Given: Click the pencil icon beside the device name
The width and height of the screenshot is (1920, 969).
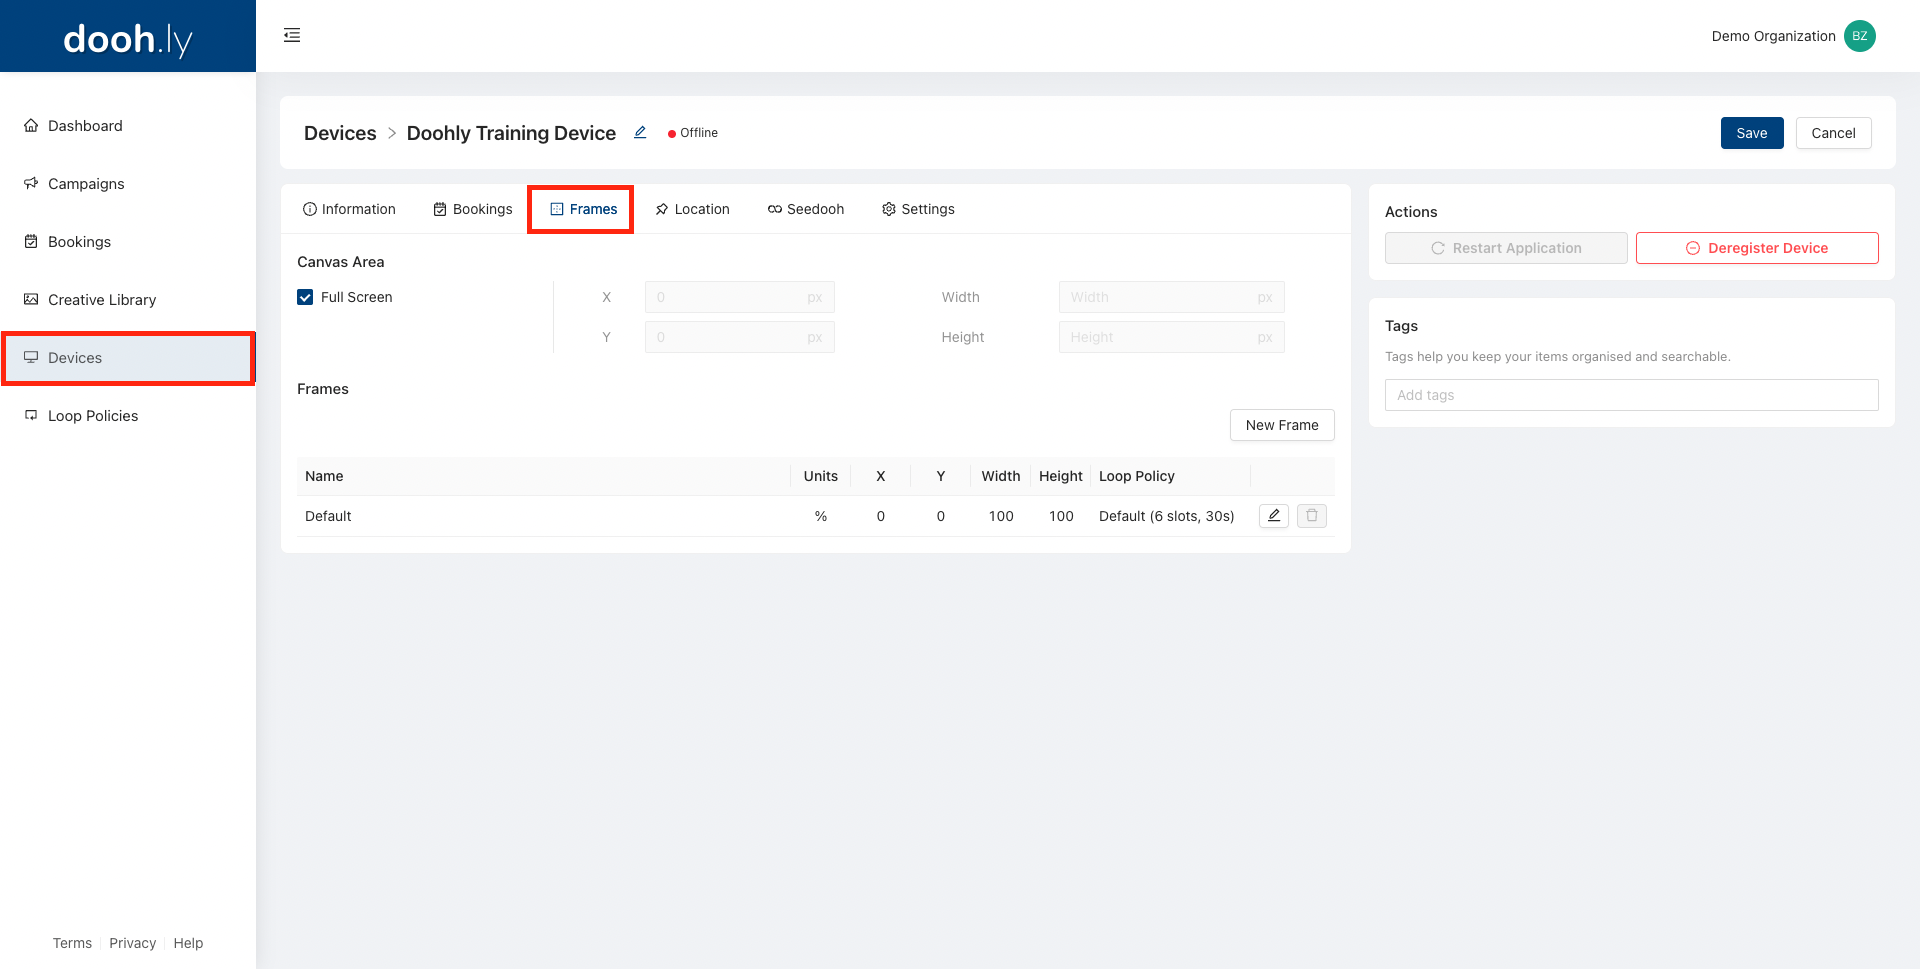Looking at the screenshot, I should pos(640,133).
